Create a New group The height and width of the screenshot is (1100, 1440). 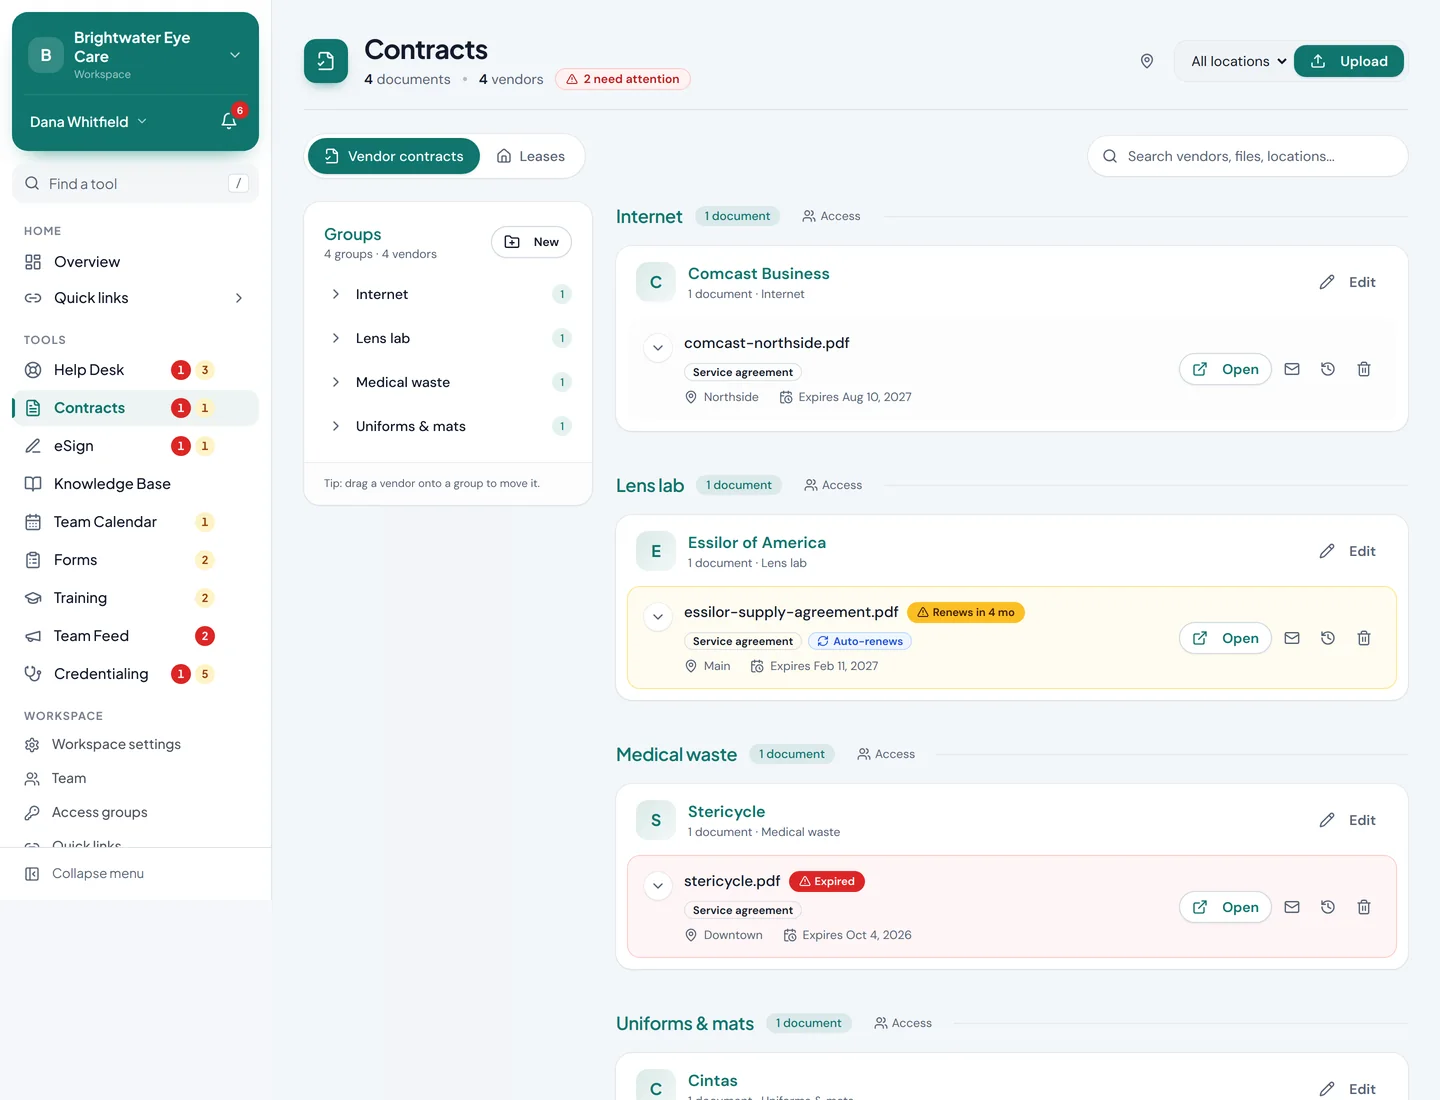(531, 242)
